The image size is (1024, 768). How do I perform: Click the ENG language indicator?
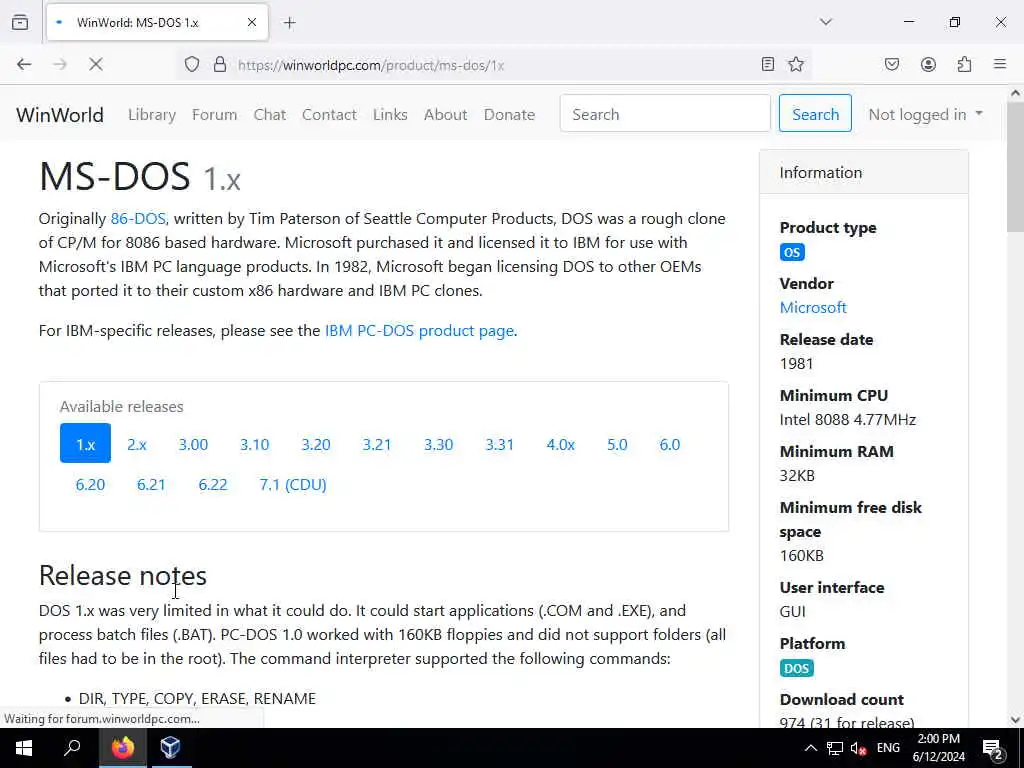888,748
